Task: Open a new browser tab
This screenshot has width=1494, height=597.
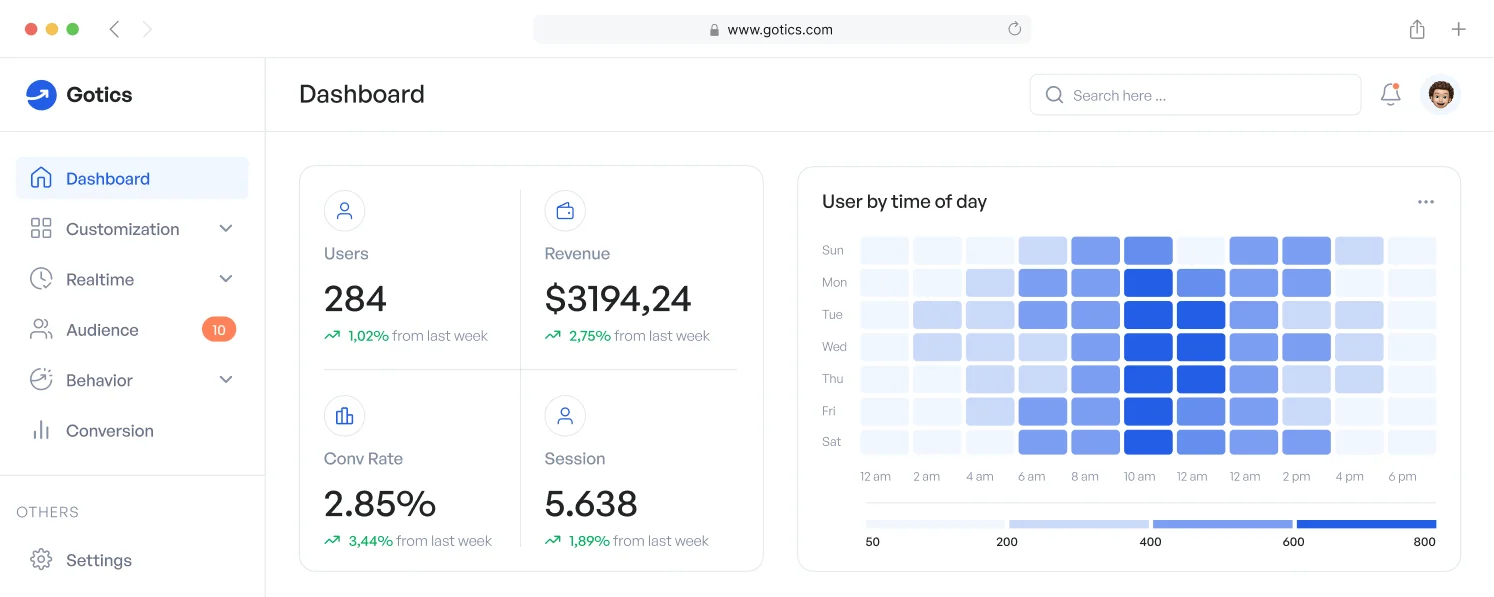Action: point(1458,30)
